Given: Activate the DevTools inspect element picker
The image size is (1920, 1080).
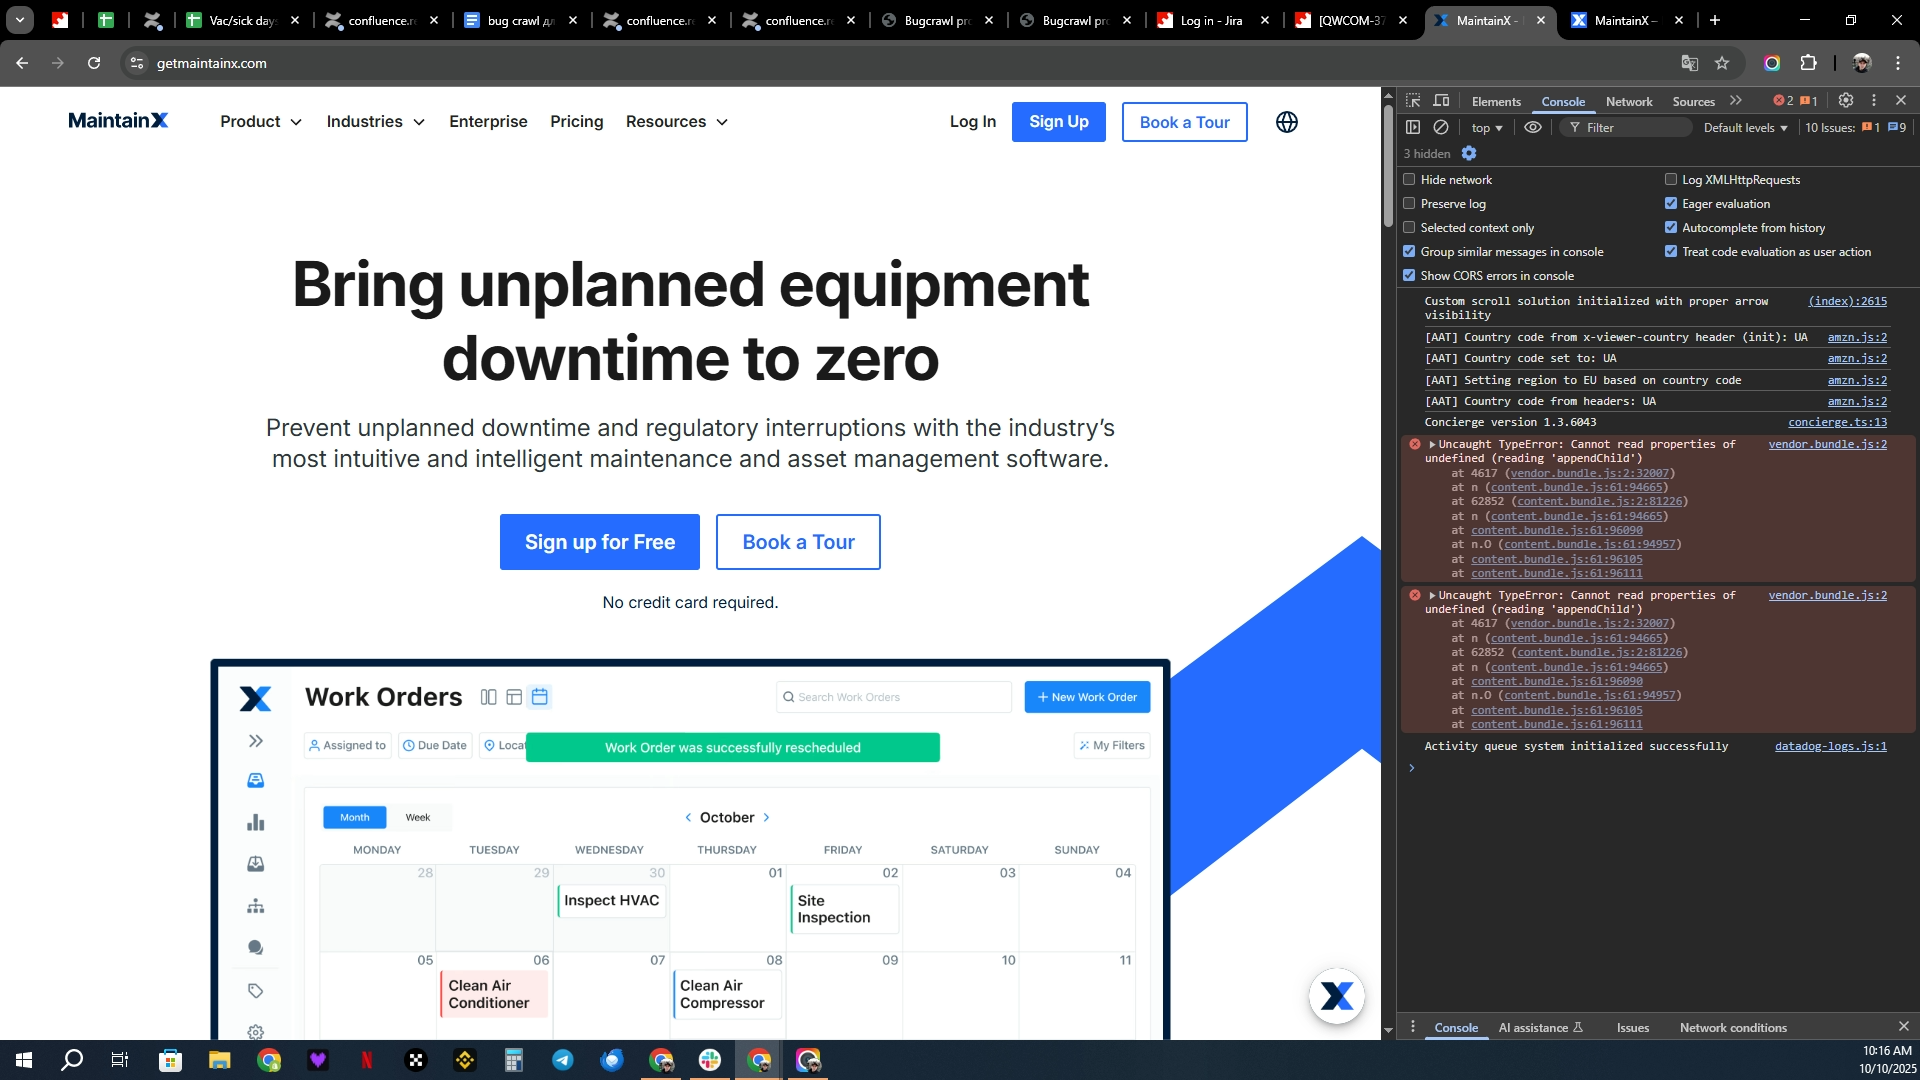Looking at the screenshot, I should (x=1413, y=101).
